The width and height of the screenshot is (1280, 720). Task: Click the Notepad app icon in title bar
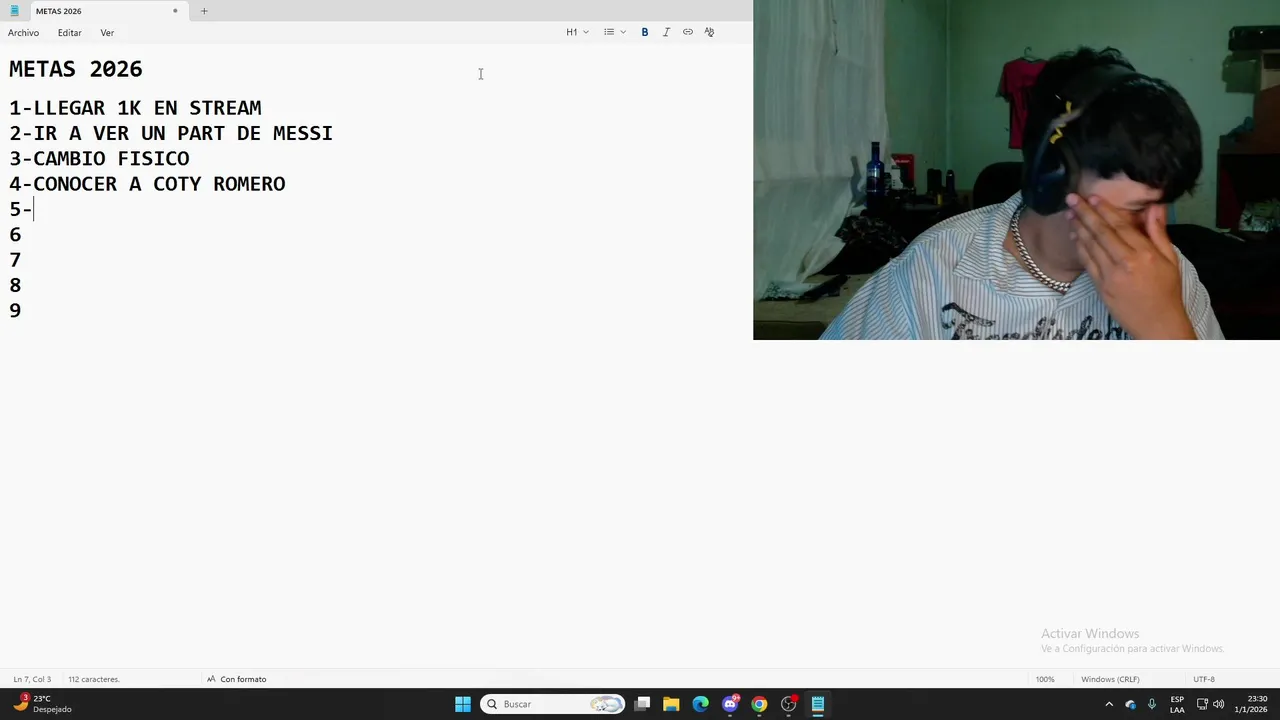click(14, 11)
